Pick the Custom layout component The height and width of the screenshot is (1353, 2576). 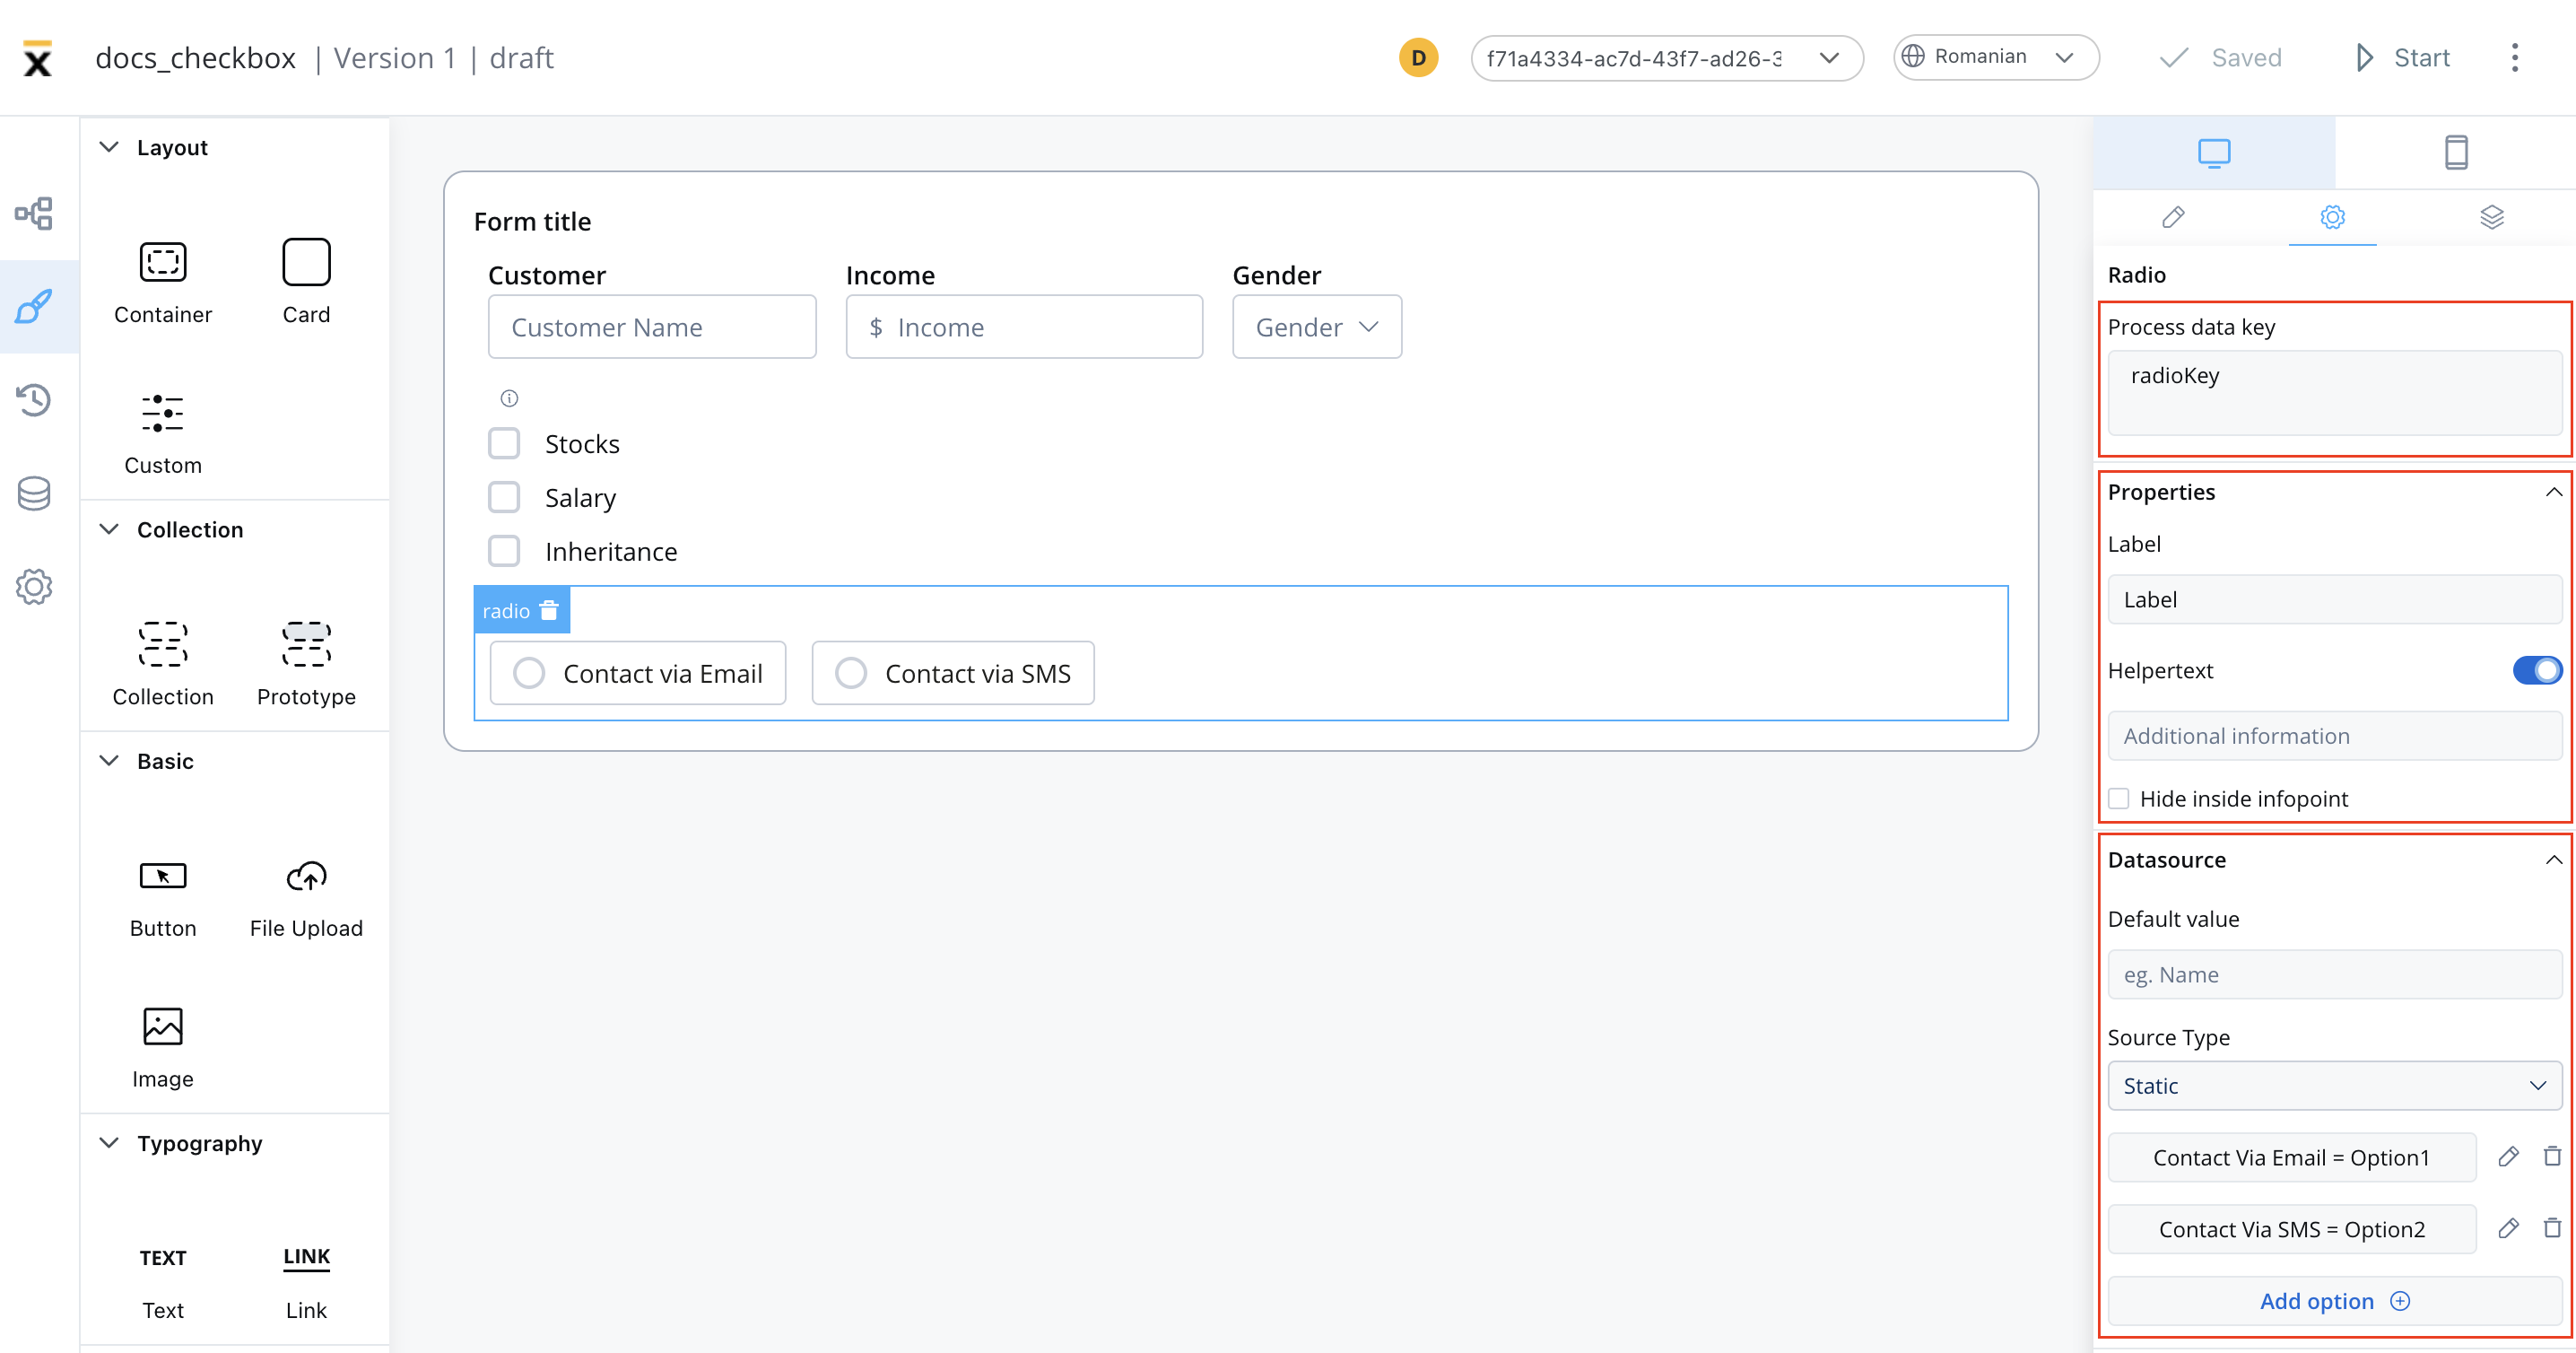click(x=163, y=433)
